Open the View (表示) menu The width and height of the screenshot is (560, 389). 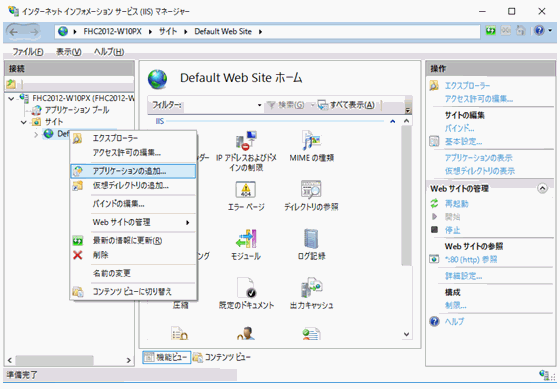(69, 52)
